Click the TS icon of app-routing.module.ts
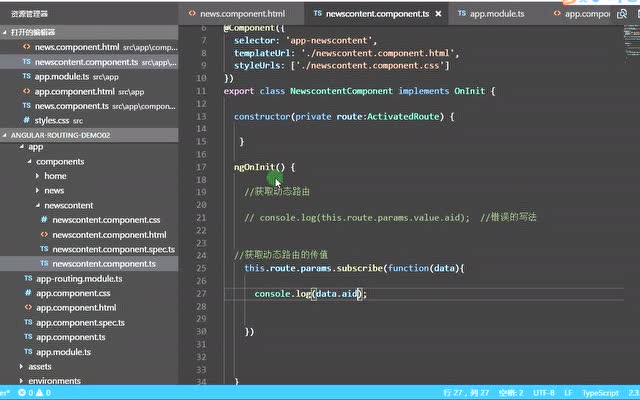Viewport: 640px width, 400px height. (28, 278)
